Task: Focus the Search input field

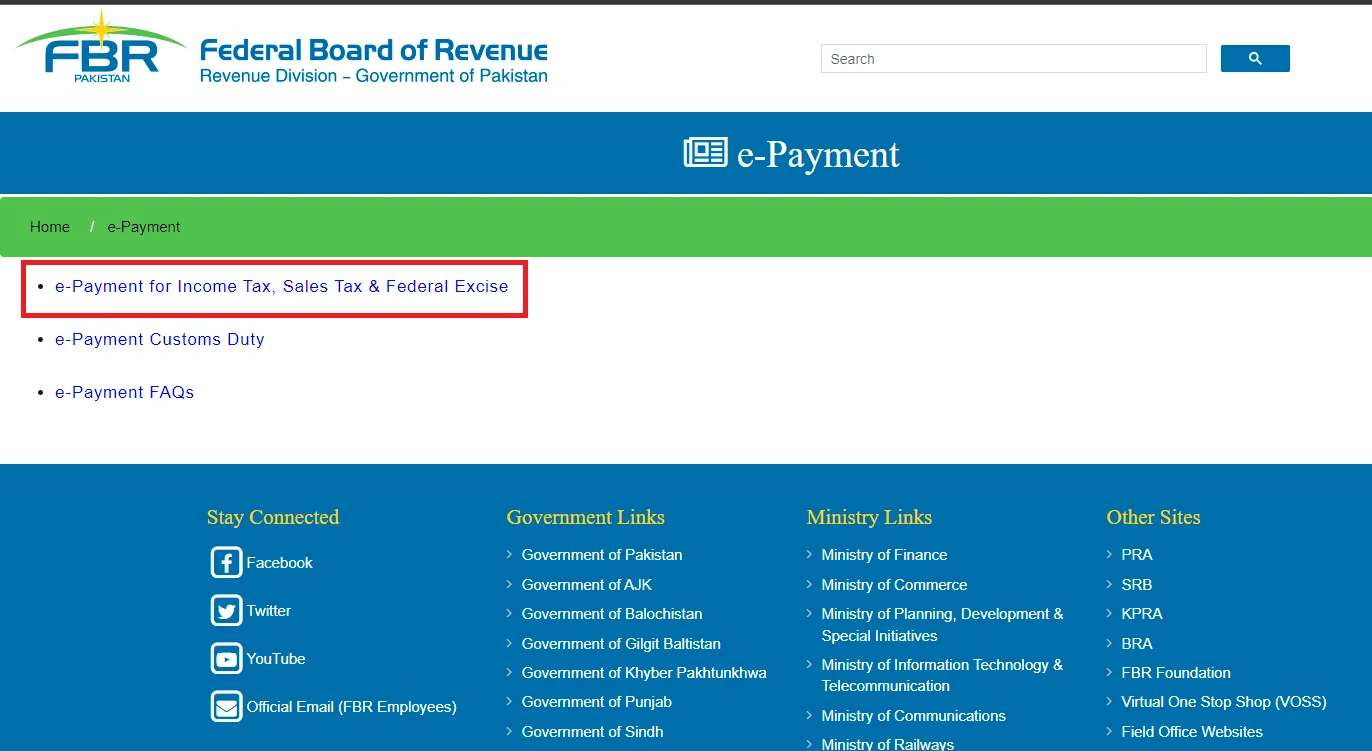Action: pyautogui.click(x=1014, y=59)
